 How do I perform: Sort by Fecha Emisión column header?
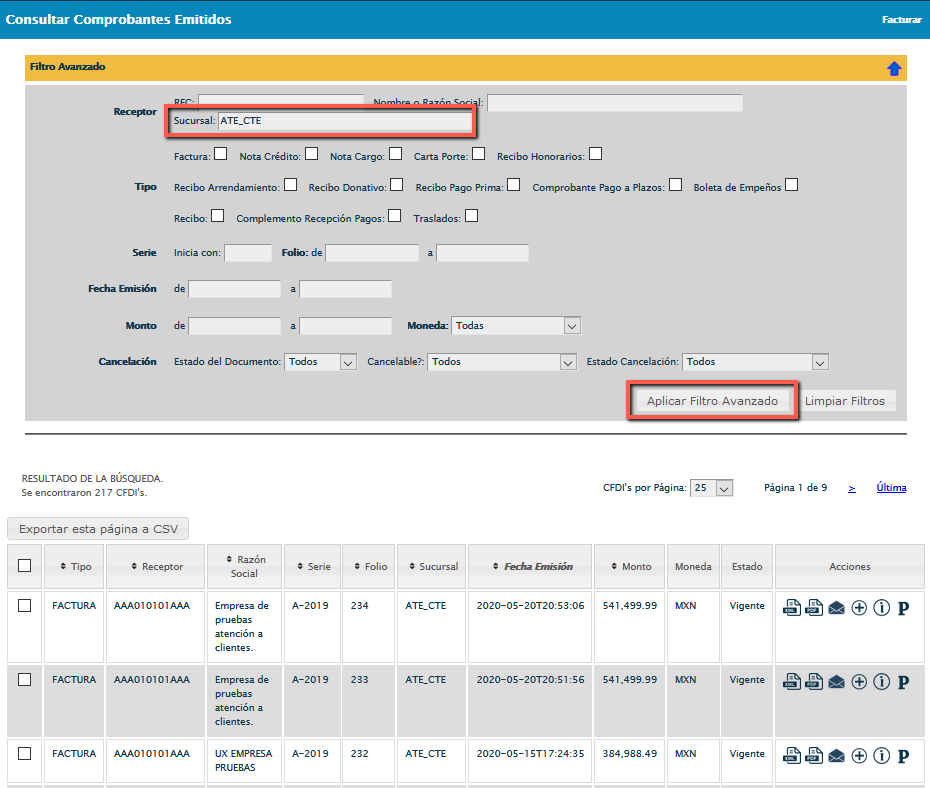click(531, 566)
